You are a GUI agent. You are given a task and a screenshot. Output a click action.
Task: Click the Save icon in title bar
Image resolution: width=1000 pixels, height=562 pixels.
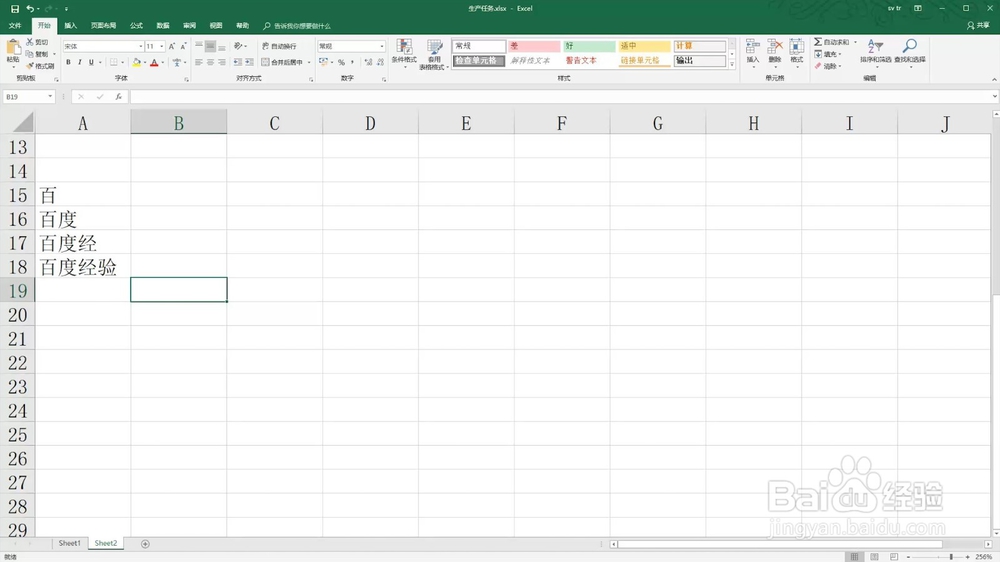[15, 9]
